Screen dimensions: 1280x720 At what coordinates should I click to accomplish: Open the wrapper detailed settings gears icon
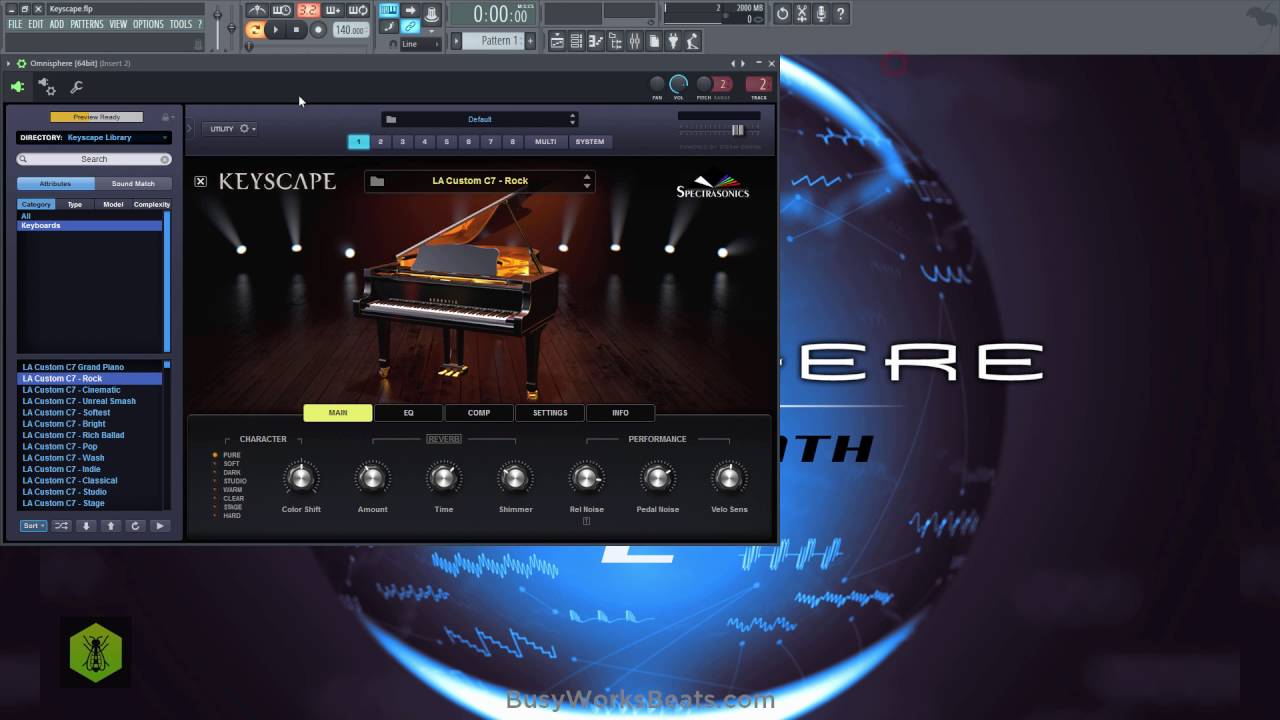coord(47,87)
